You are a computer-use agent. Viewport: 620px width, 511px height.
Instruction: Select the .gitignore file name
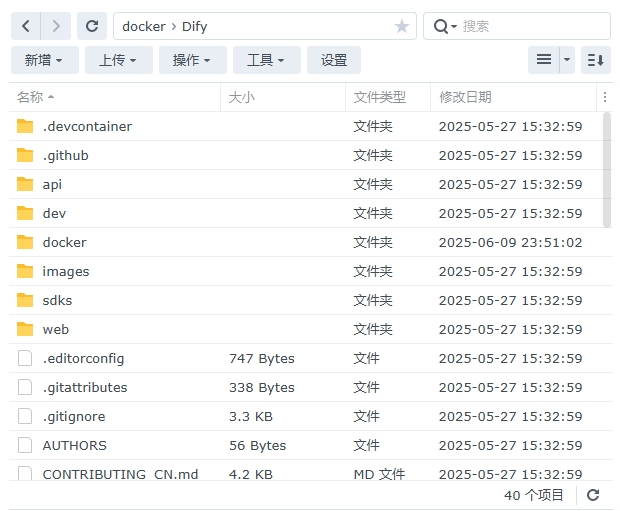point(74,417)
